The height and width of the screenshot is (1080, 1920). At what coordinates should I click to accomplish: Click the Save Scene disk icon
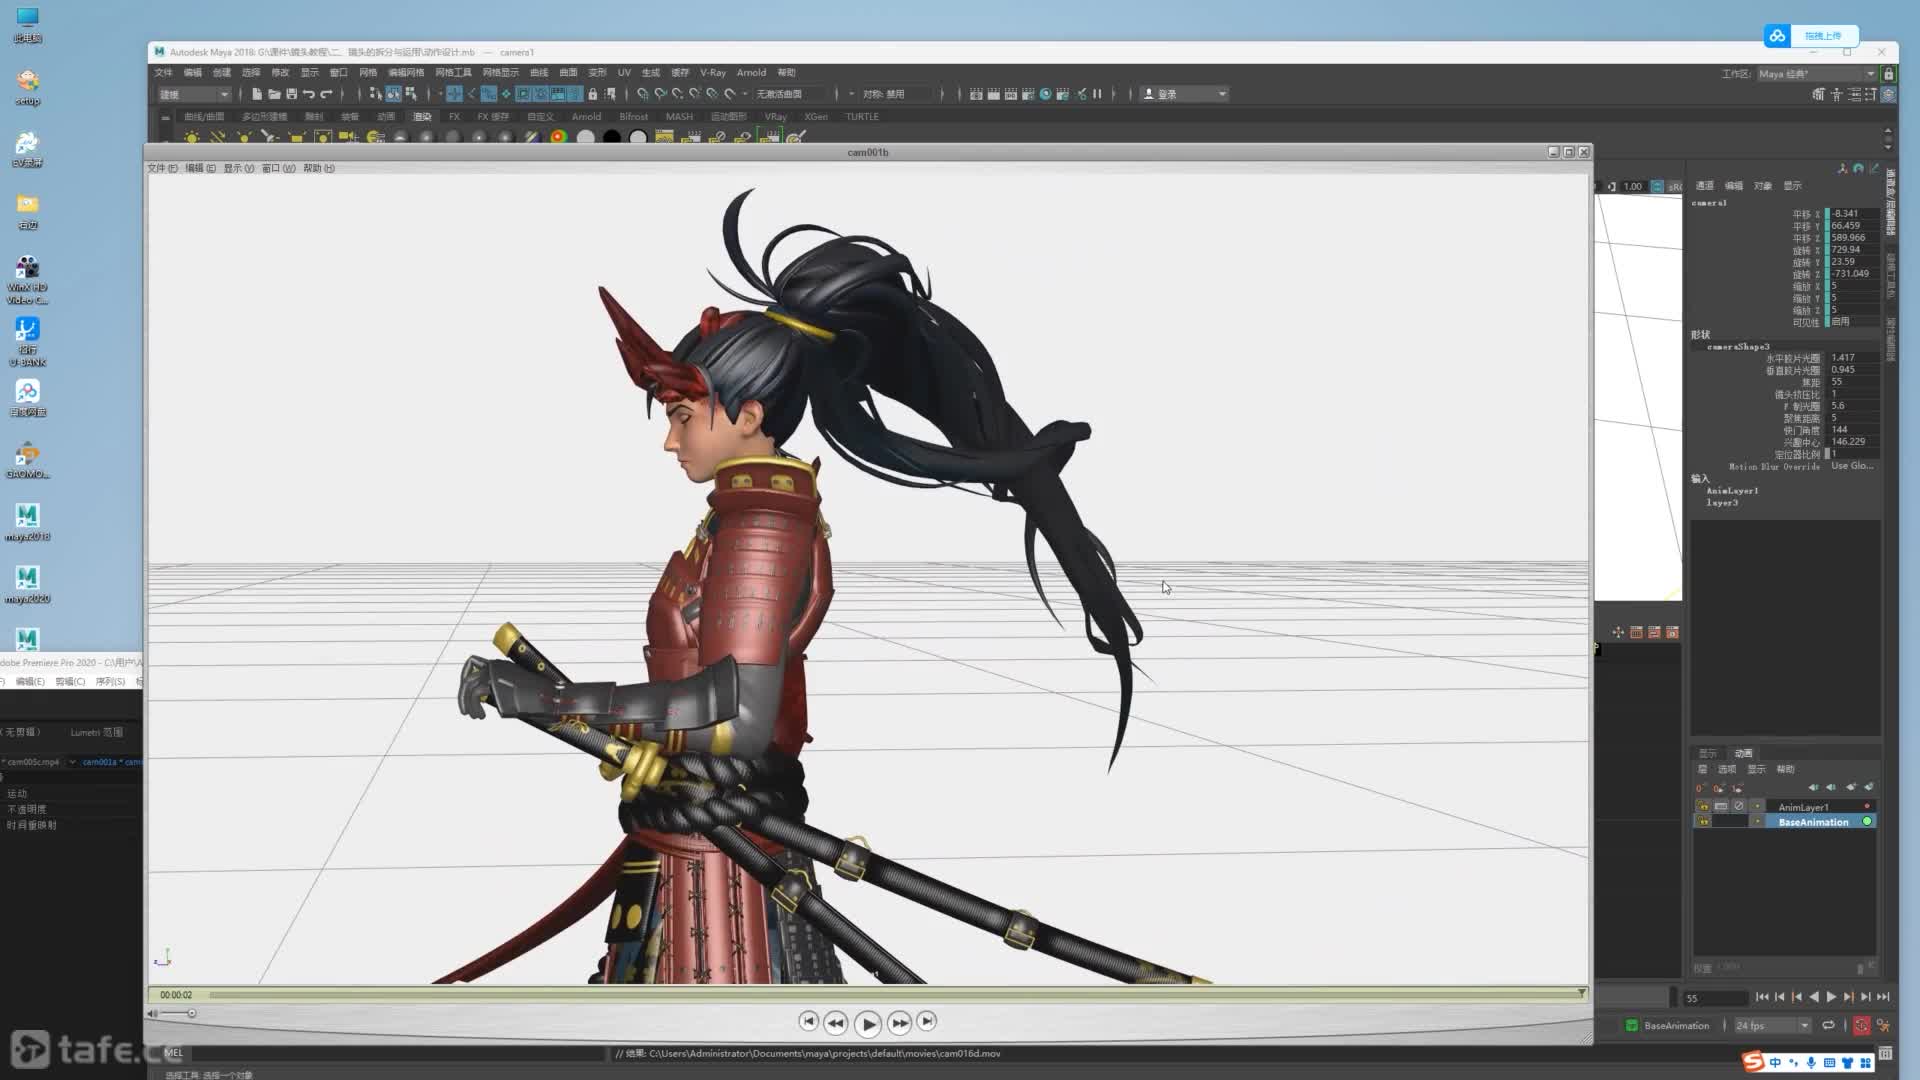pos(291,94)
